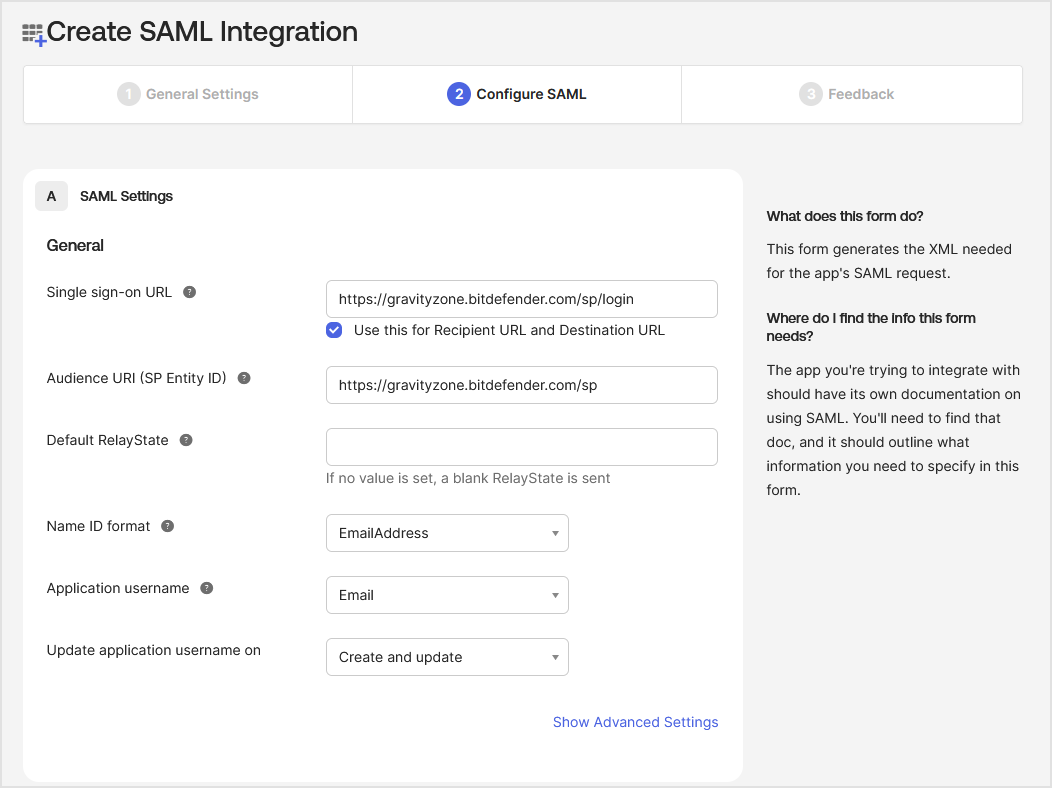Click Where do I find the info heading

tap(871, 327)
